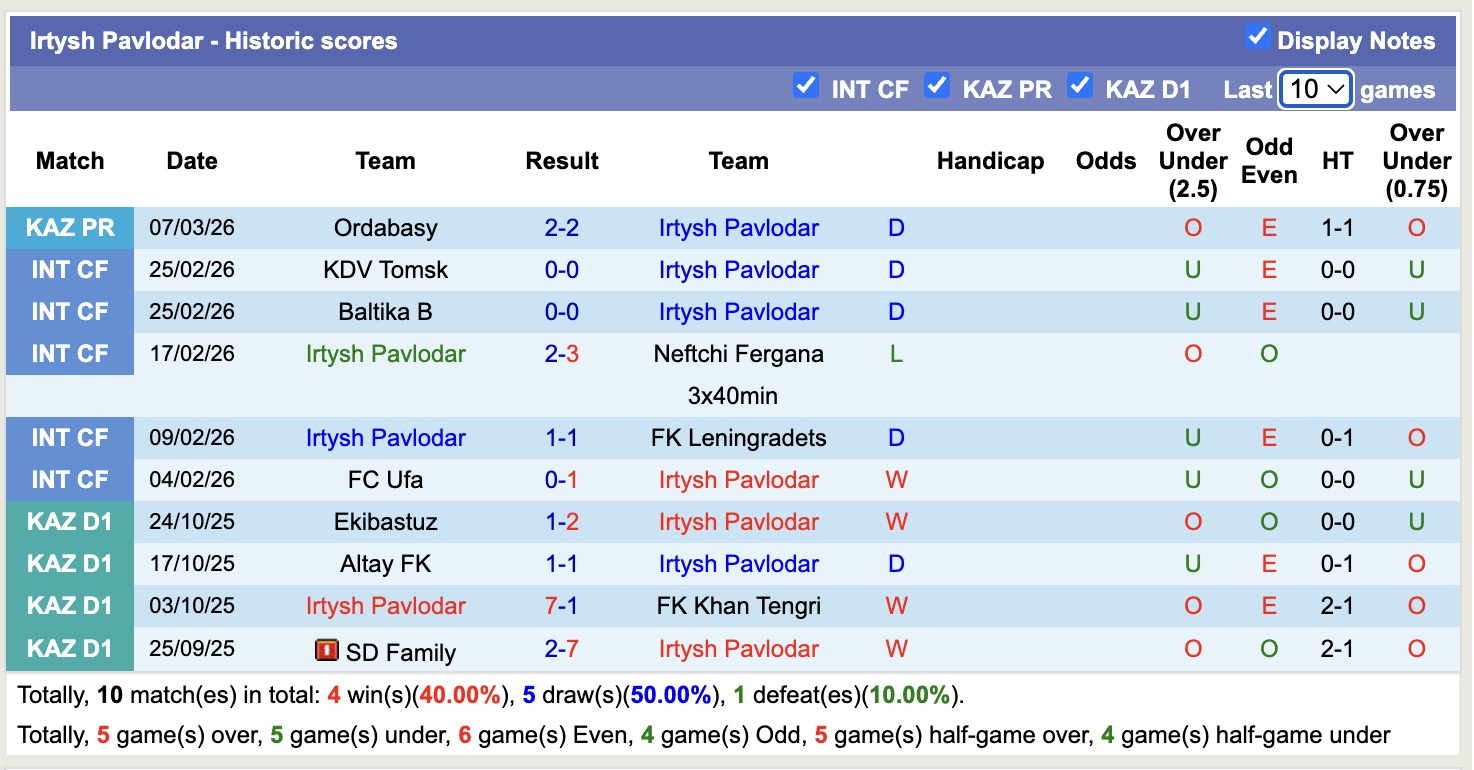This screenshot has height=770, width=1474.
Task: Open the Ekibastuz team link
Action: click(x=385, y=522)
